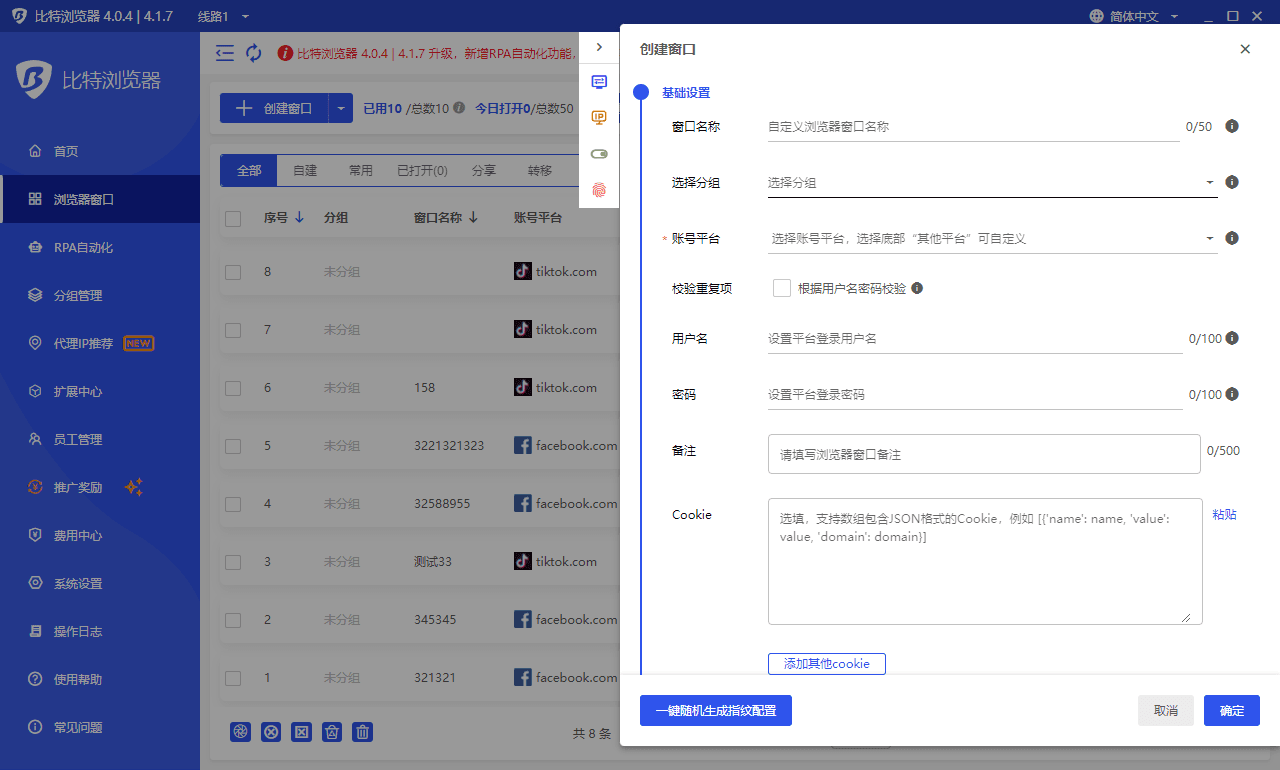Screen dimensions: 1280x770
Task: Switch to the 已打开(0) tab
Action: (421, 170)
